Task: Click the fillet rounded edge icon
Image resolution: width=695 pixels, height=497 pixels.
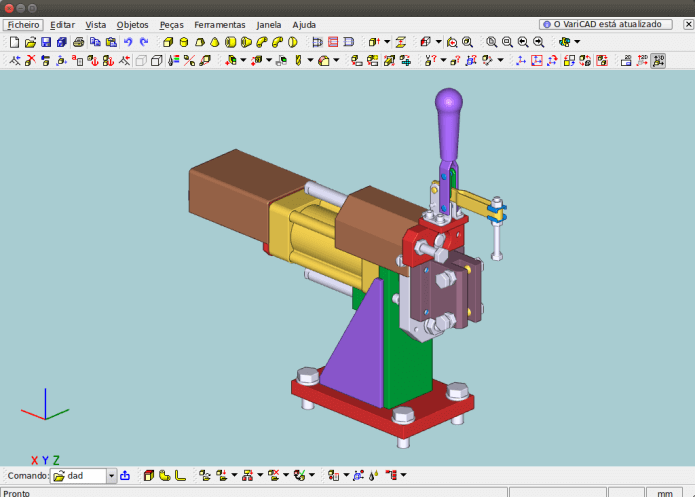Action: 324,60
